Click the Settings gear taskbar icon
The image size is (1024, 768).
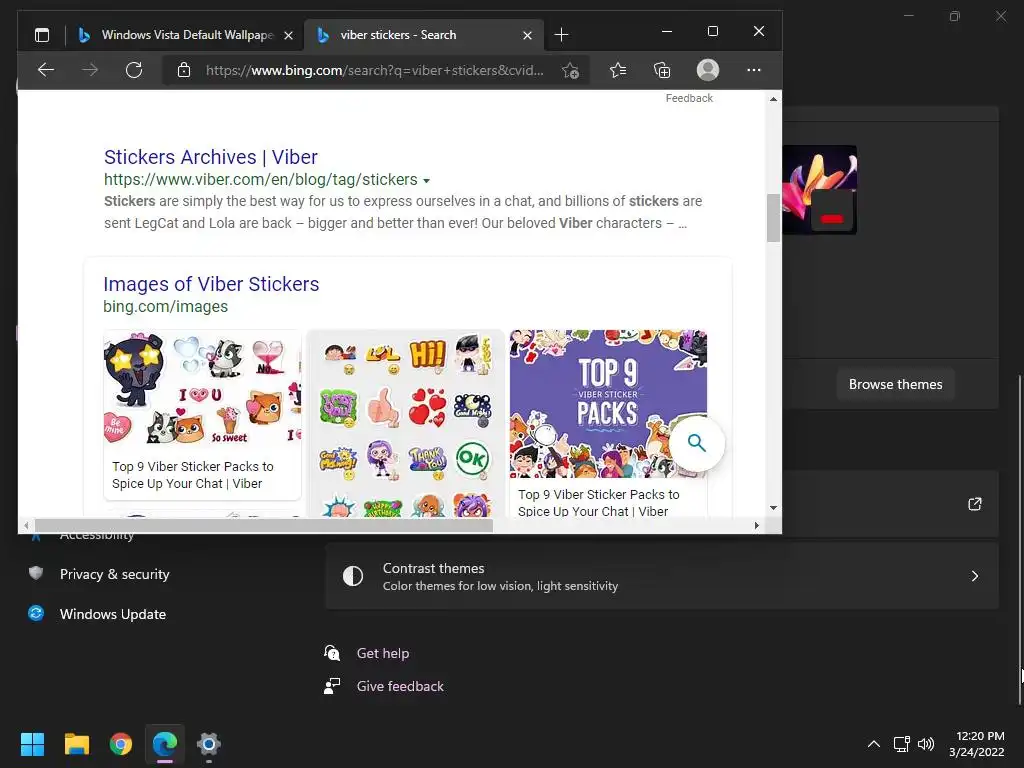208,744
